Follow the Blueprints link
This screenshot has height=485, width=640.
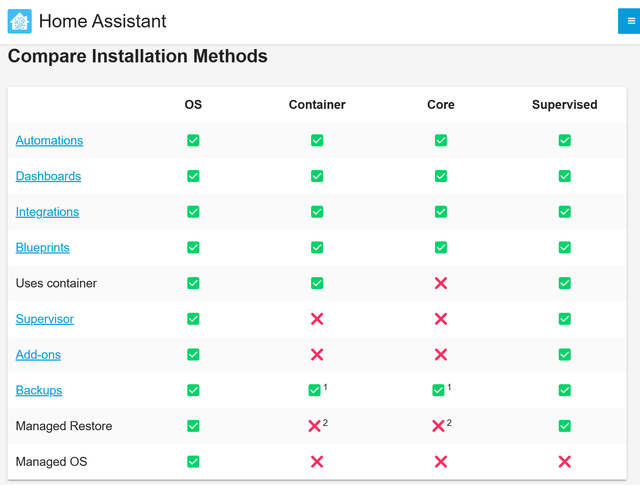coord(42,248)
